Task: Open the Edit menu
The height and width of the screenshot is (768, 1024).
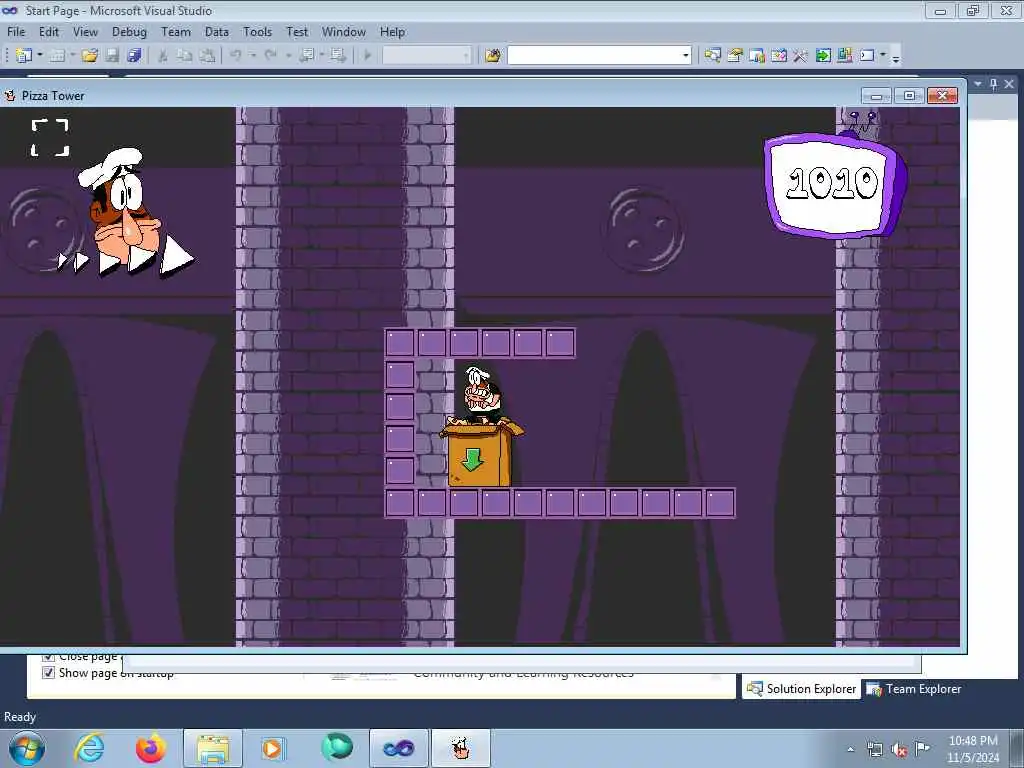Action: point(48,32)
